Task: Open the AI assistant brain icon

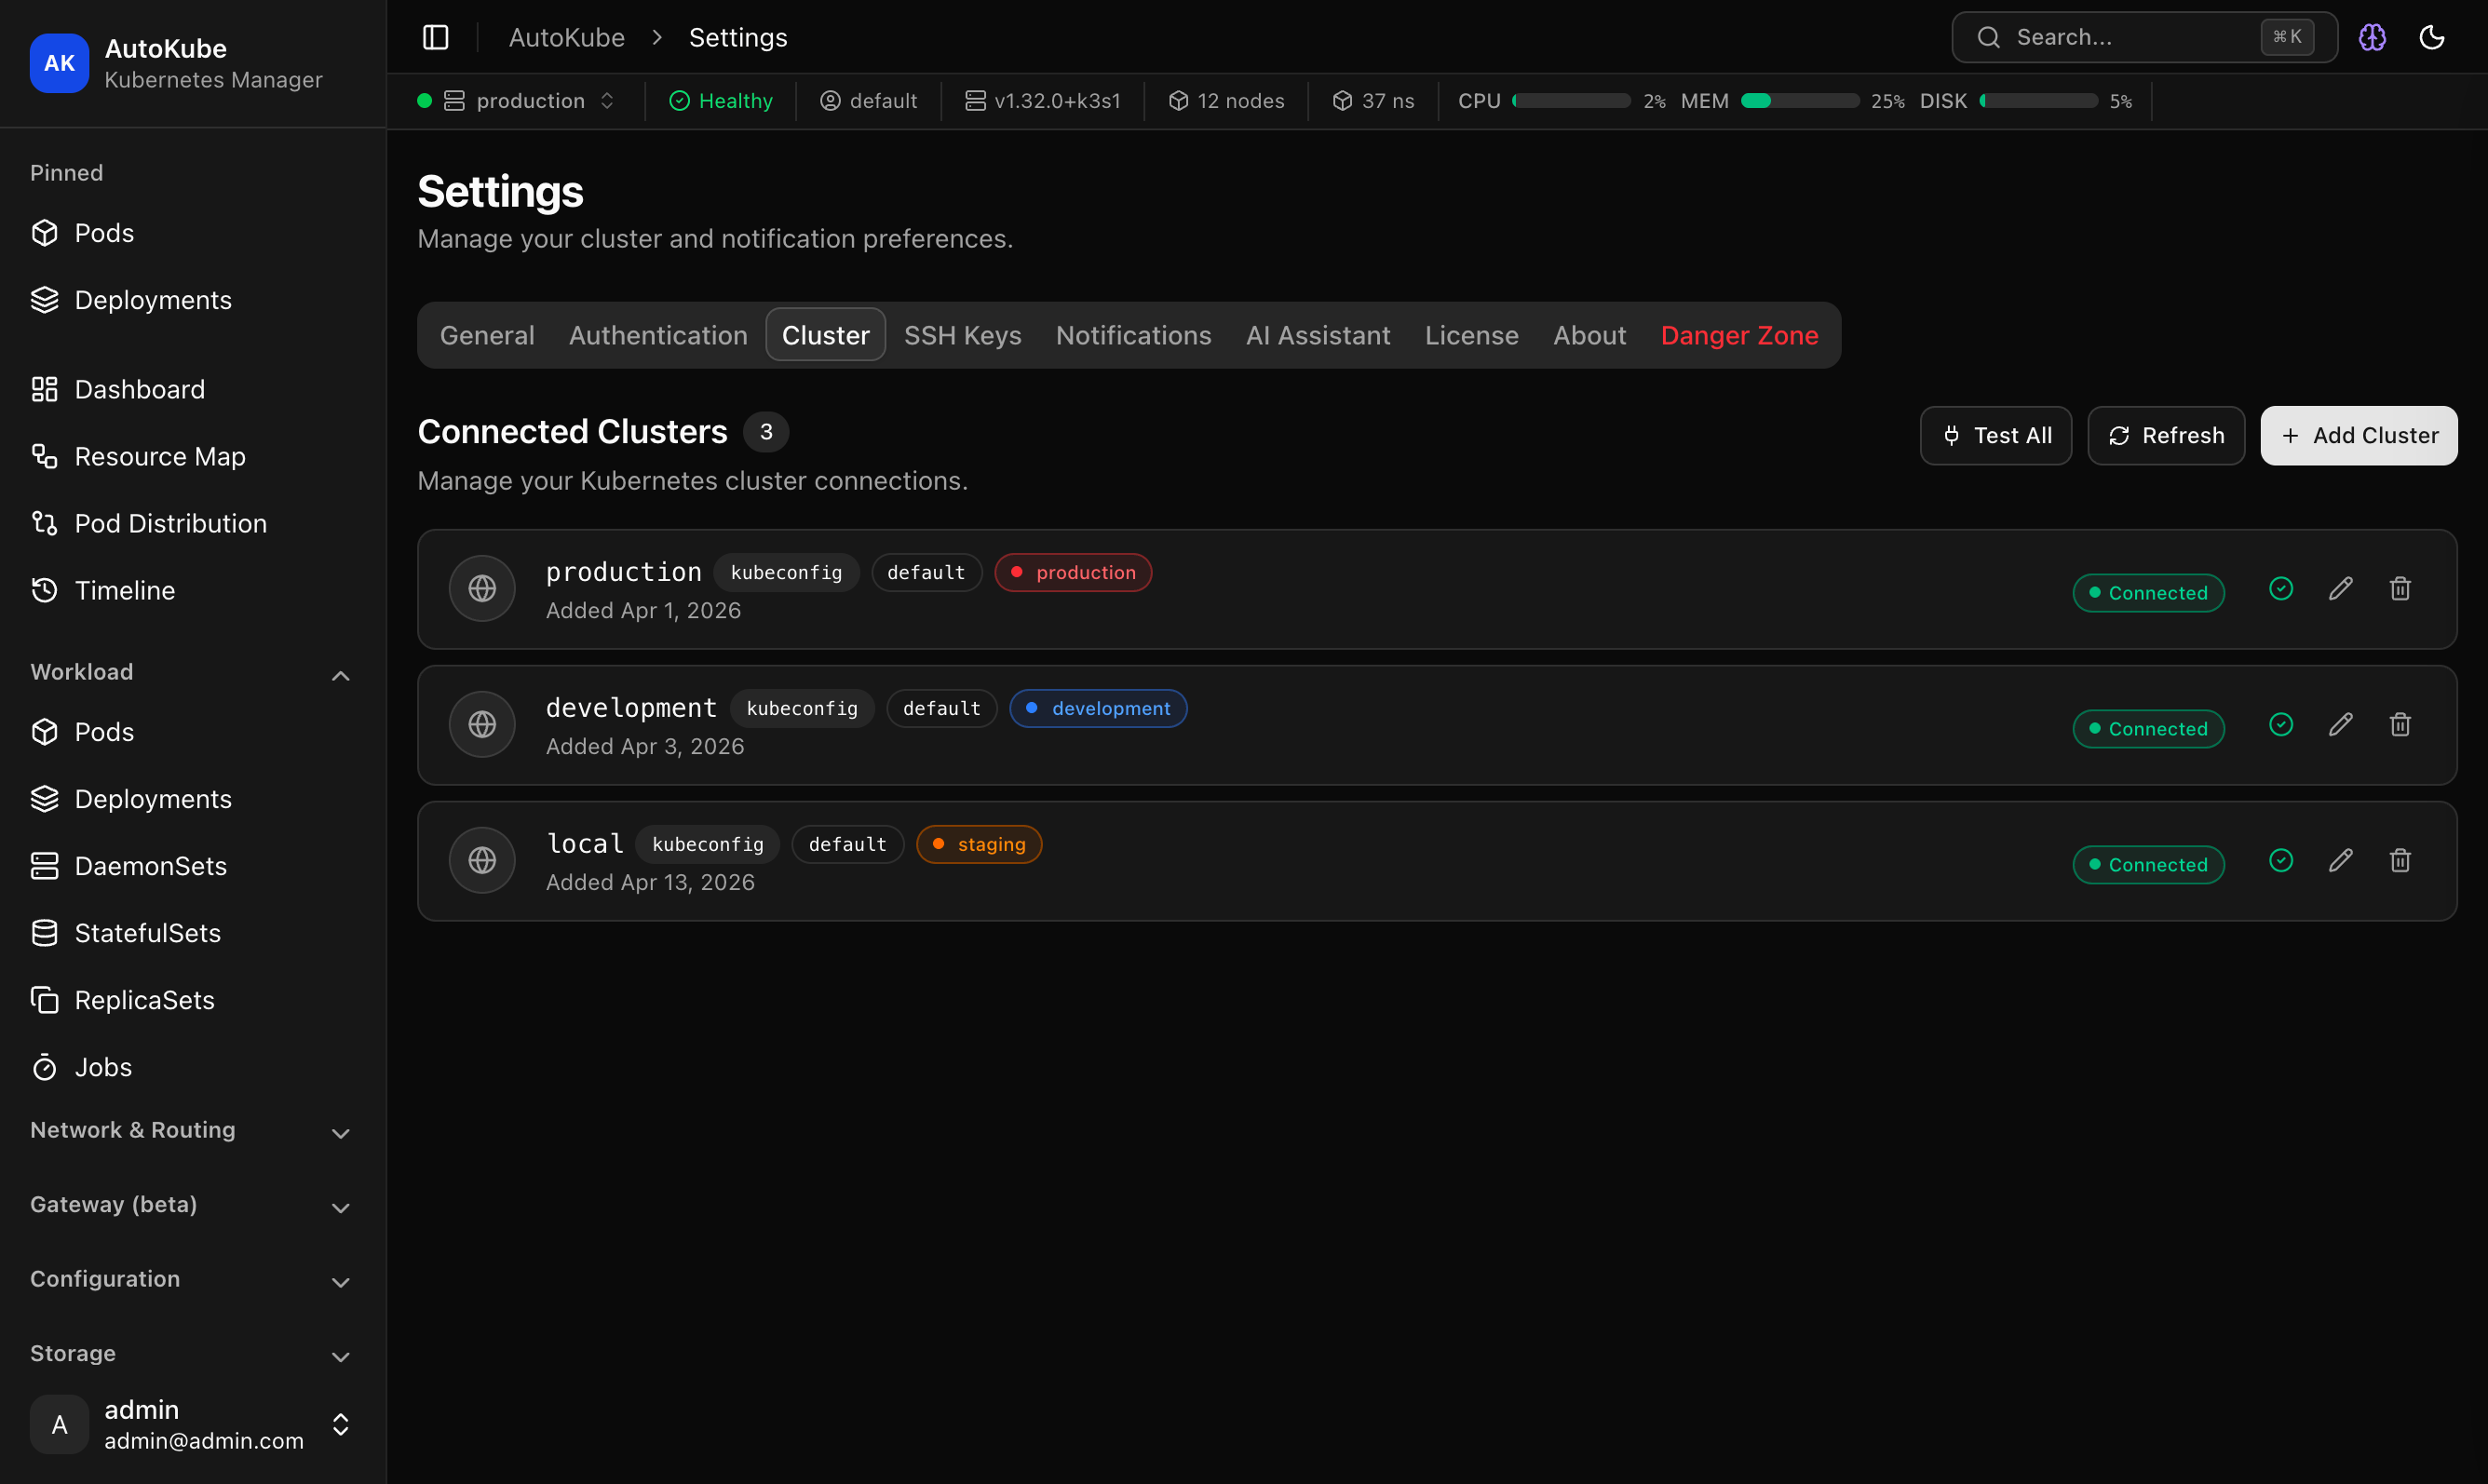Action: (2372, 37)
